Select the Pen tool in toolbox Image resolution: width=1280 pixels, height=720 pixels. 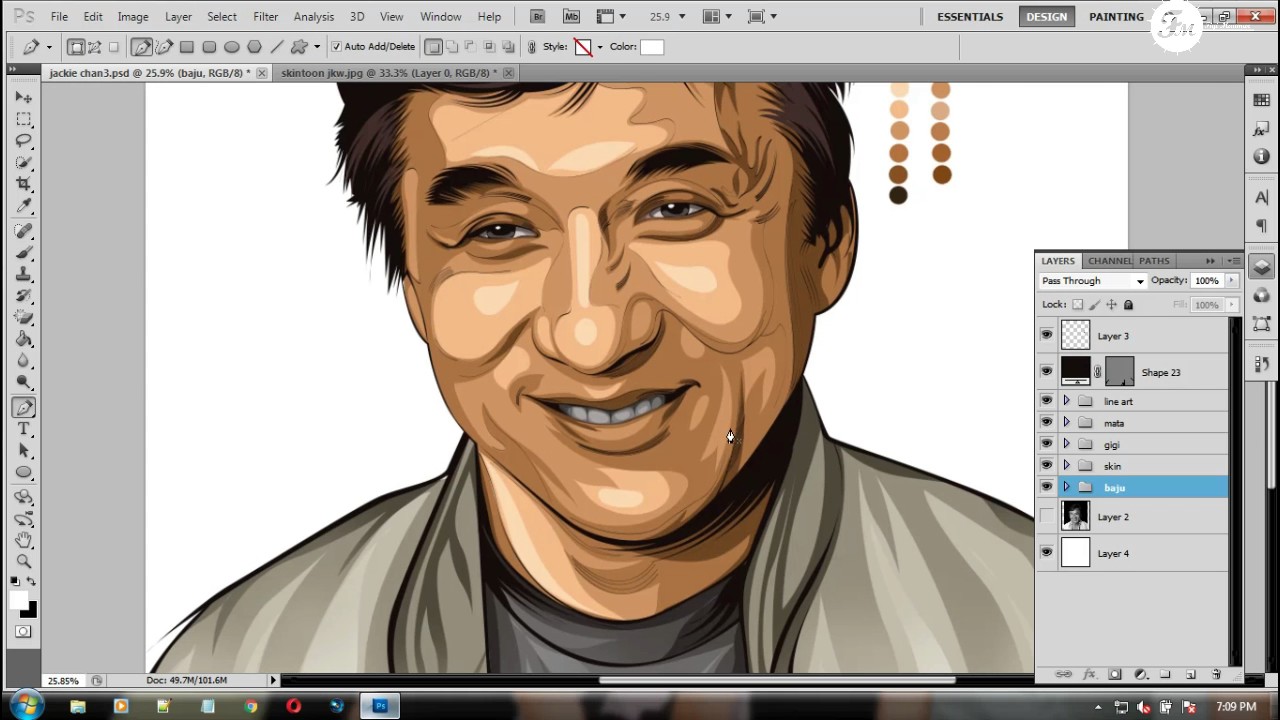click(x=24, y=407)
